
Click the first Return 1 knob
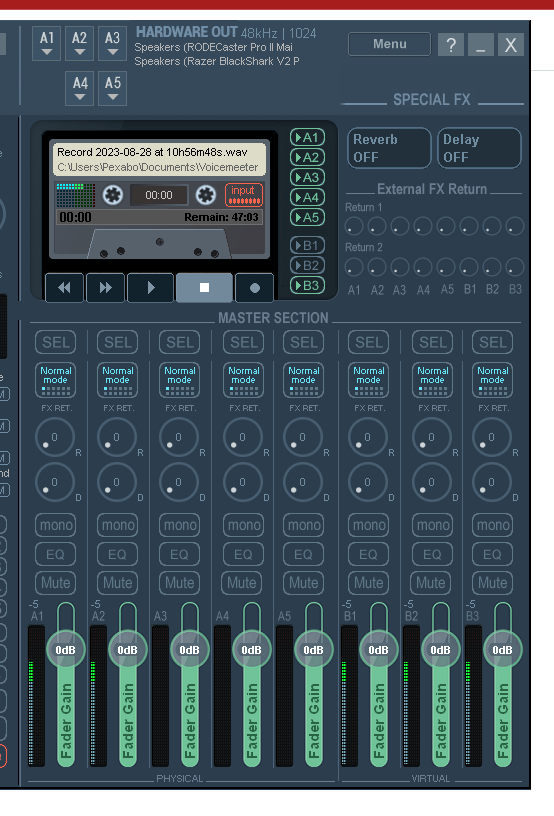354,226
